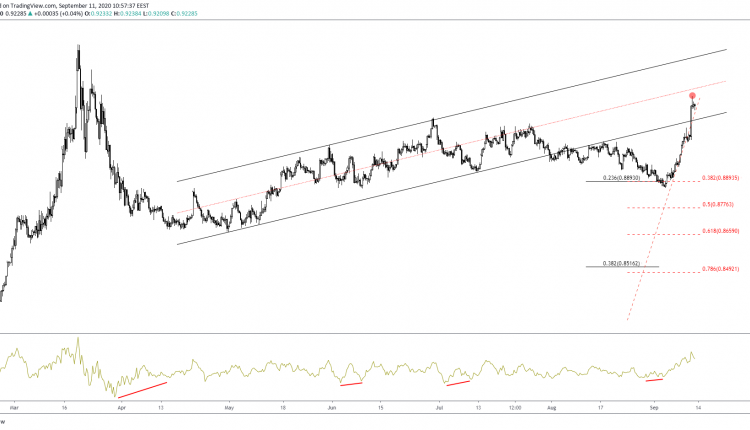
Task: Click the 'Apr' time axis label
Action: (x=121, y=408)
